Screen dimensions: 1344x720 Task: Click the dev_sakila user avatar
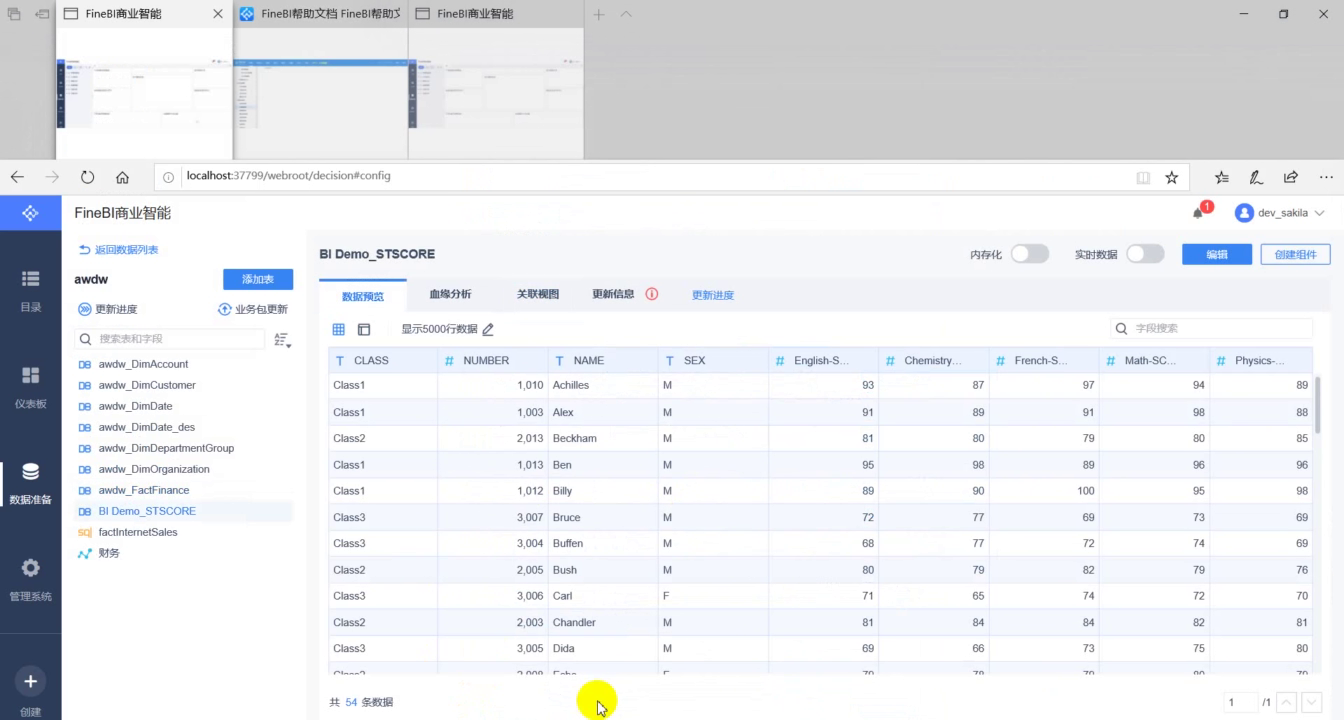[1245, 213]
